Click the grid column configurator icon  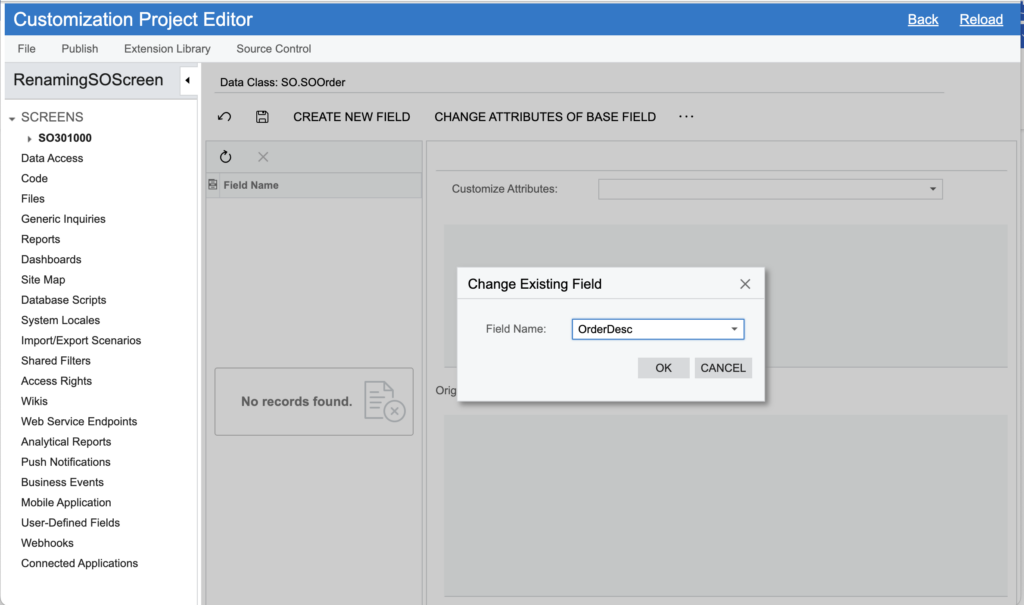click(213, 185)
